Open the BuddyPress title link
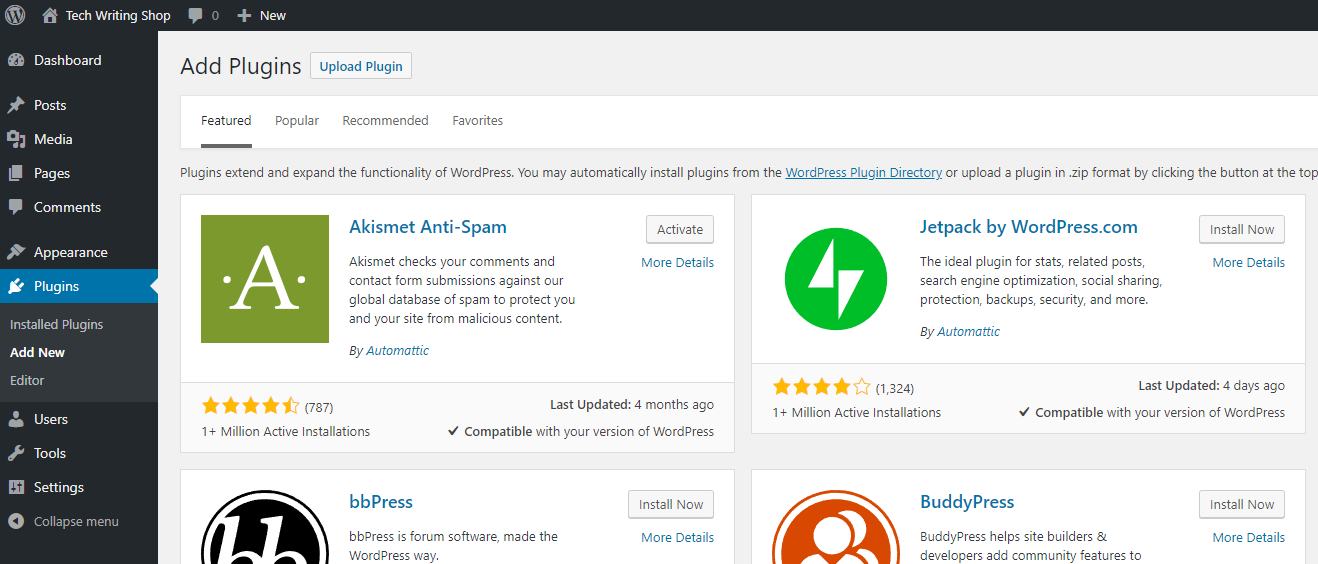Image resolution: width=1318 pixels, height=564 pixels. click(x=967, y=502)
